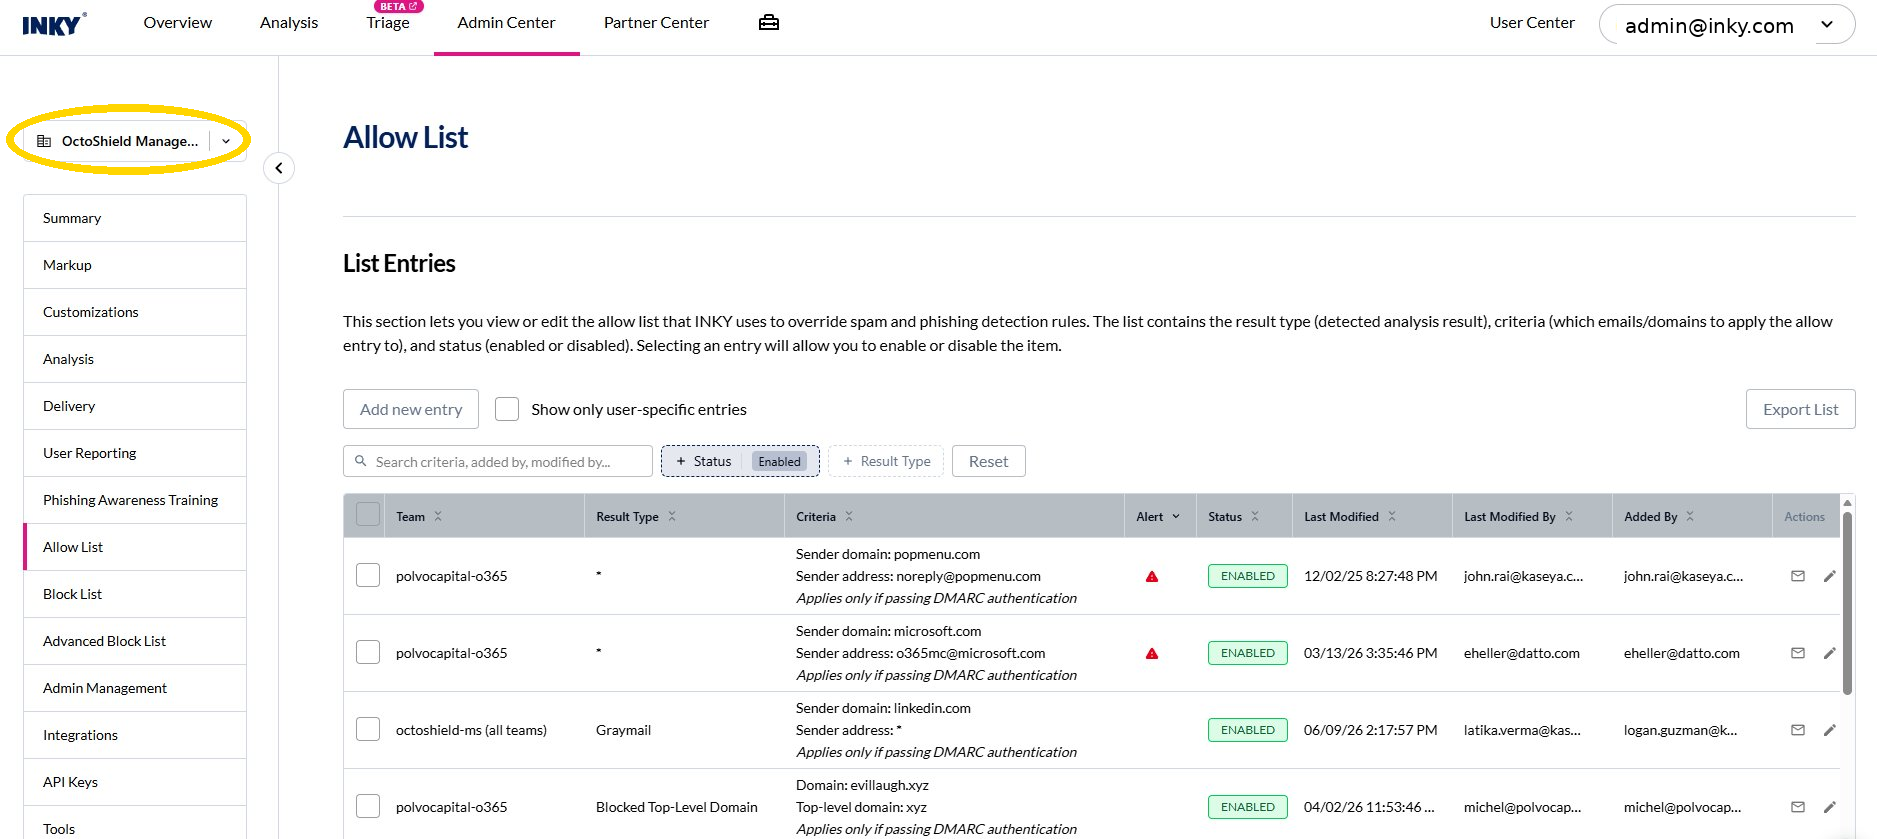The width and height of the screenshot is (1877, 839).
Task: Open User Center
Action: pyautogui.click(x=1532, y=23)
